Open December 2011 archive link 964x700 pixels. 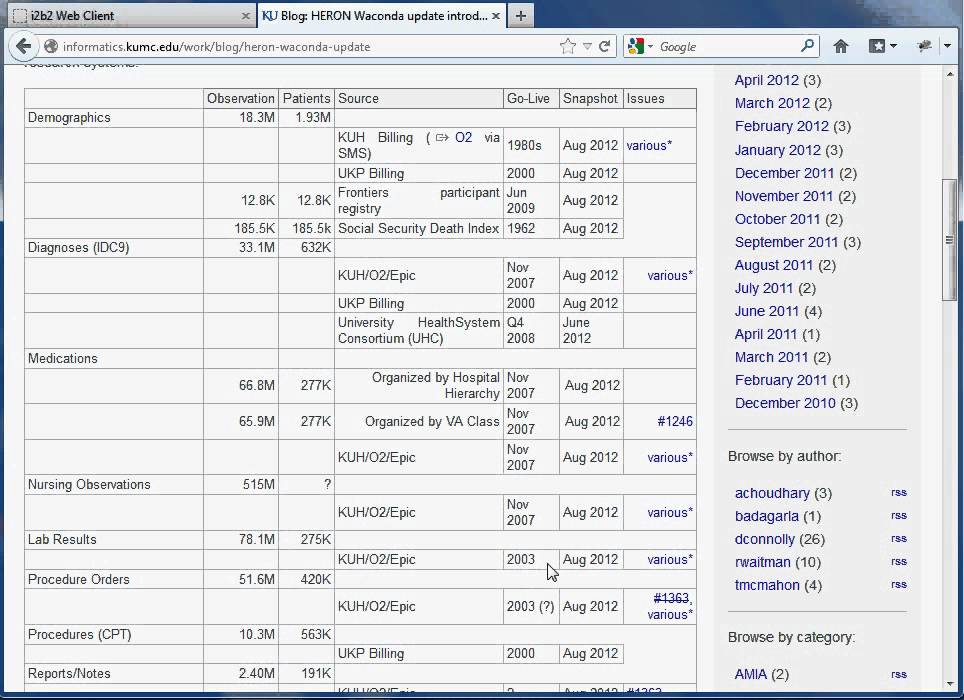(x=784, y=173)
